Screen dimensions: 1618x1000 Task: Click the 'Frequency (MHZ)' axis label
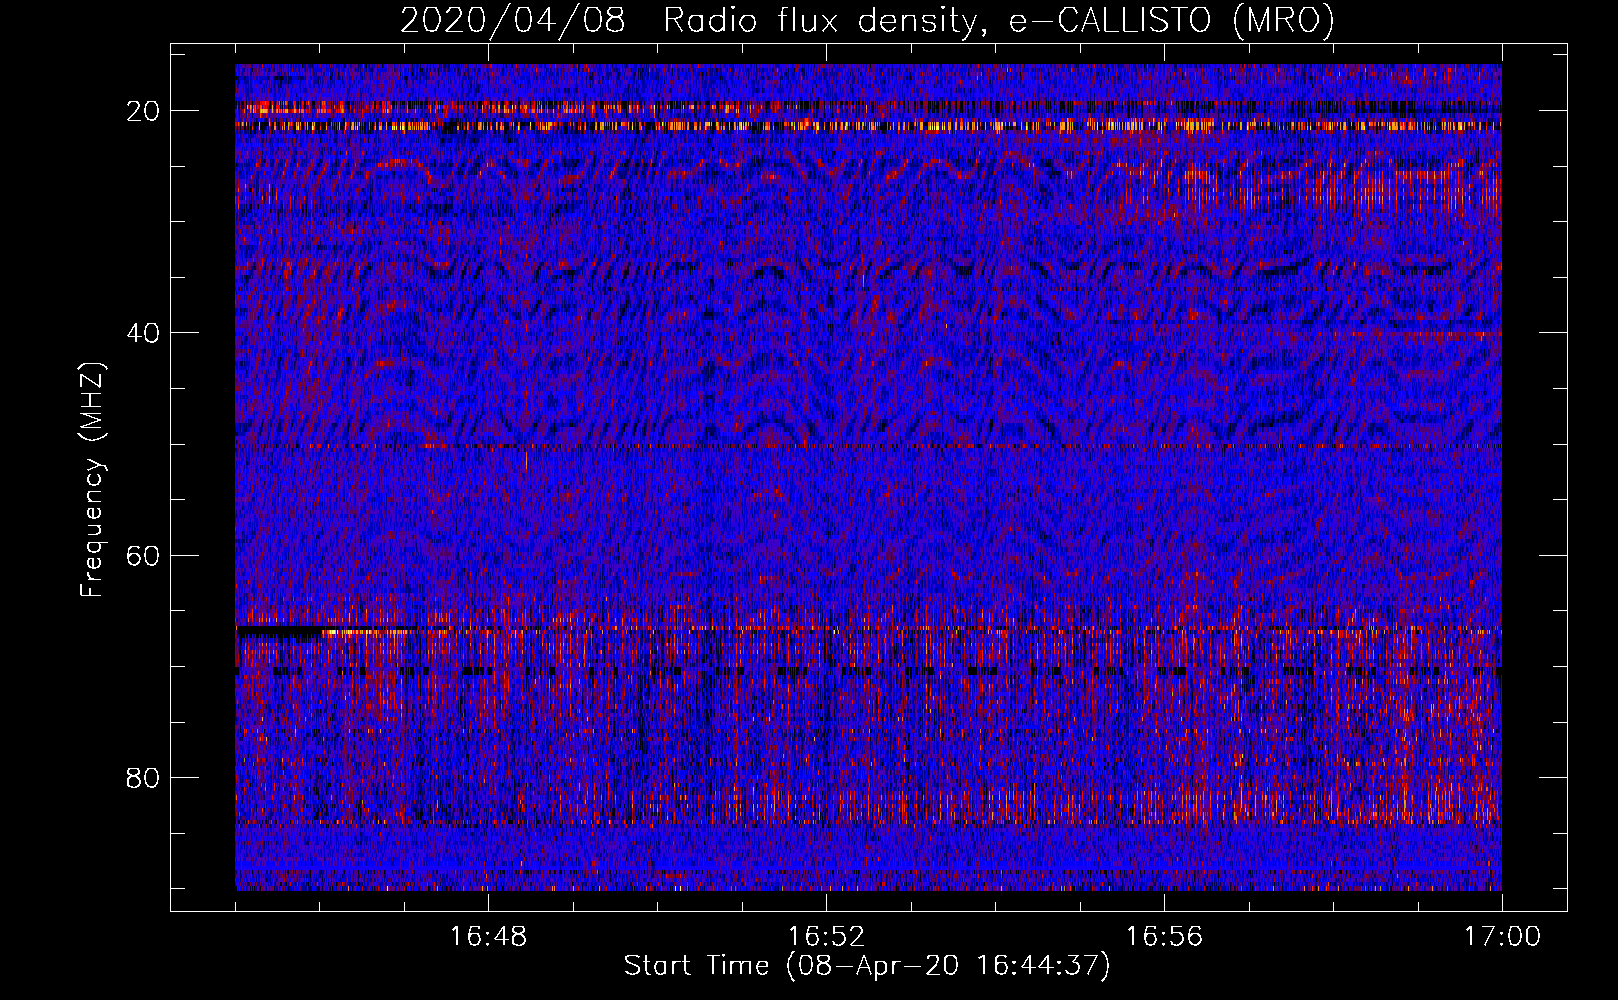click(x=92, y=480)
